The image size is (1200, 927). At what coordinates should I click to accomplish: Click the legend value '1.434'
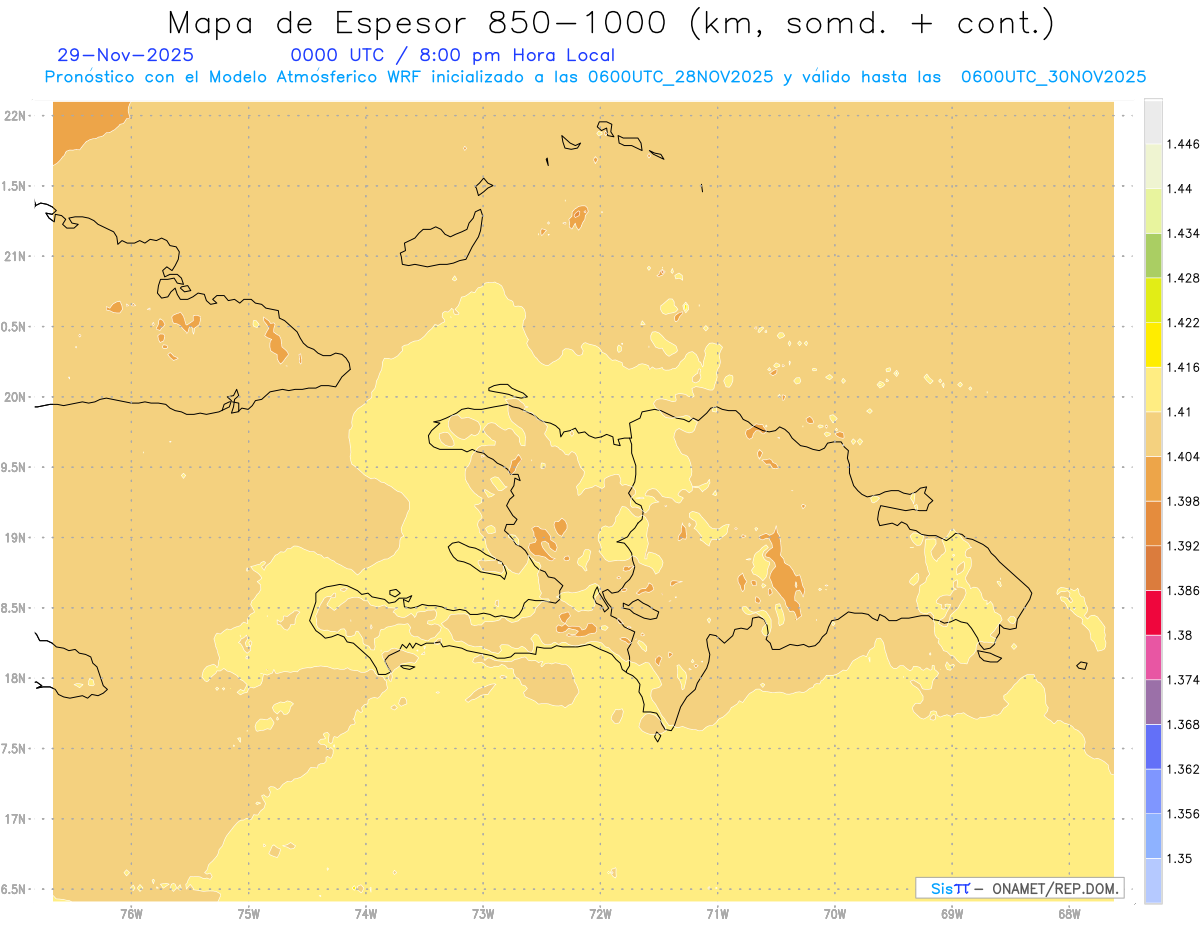coord(1182,233)
